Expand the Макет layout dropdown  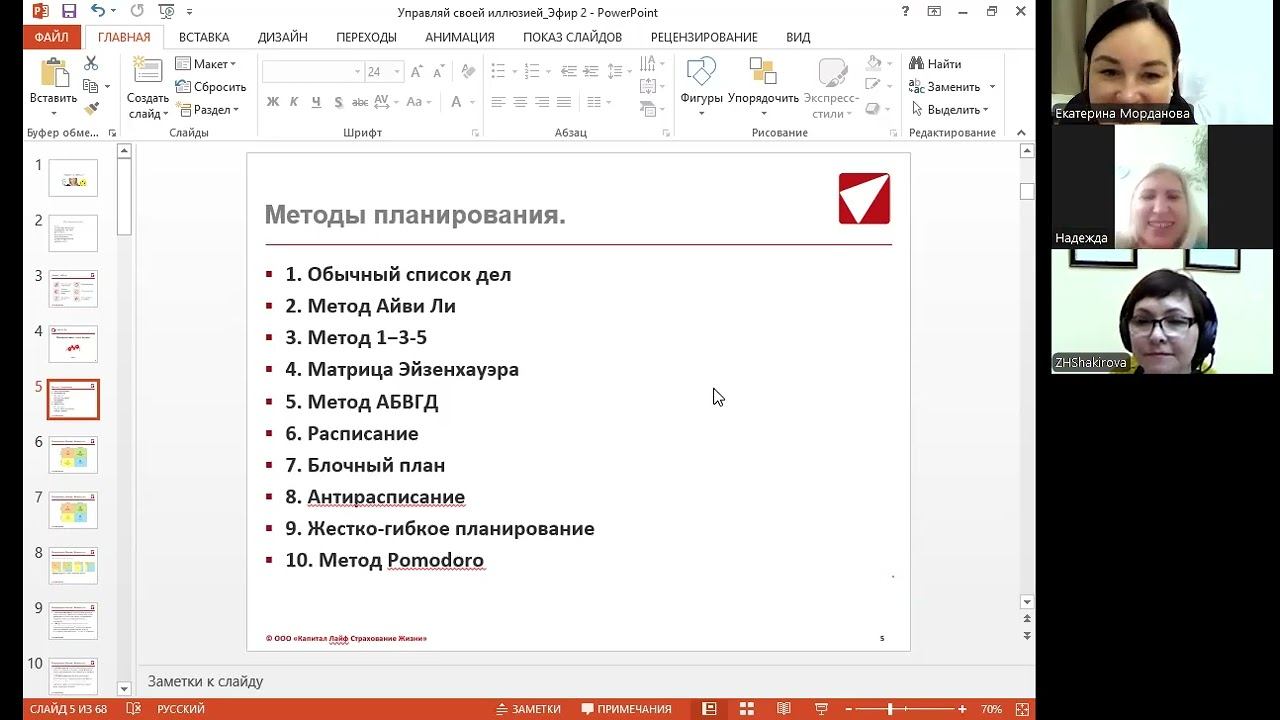click(x=206, y=64)
